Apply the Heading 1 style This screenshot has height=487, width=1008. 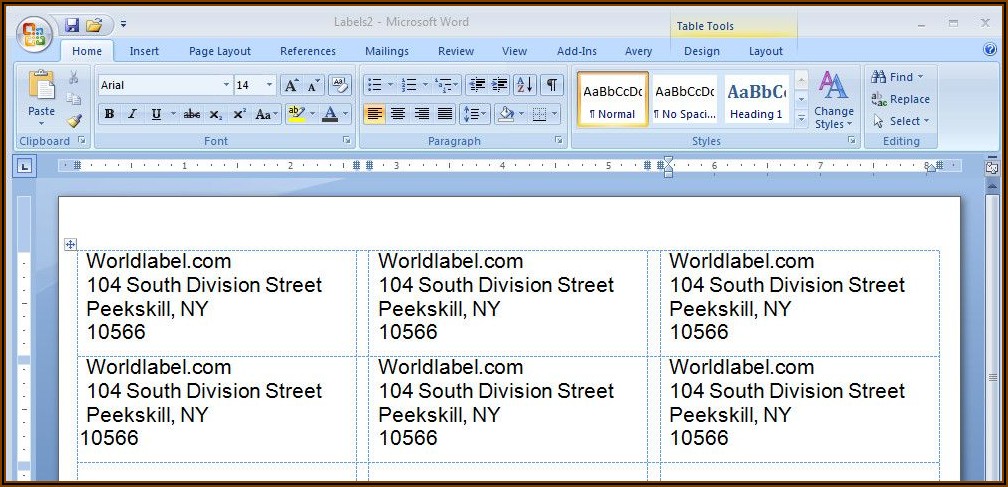[756, 99]
